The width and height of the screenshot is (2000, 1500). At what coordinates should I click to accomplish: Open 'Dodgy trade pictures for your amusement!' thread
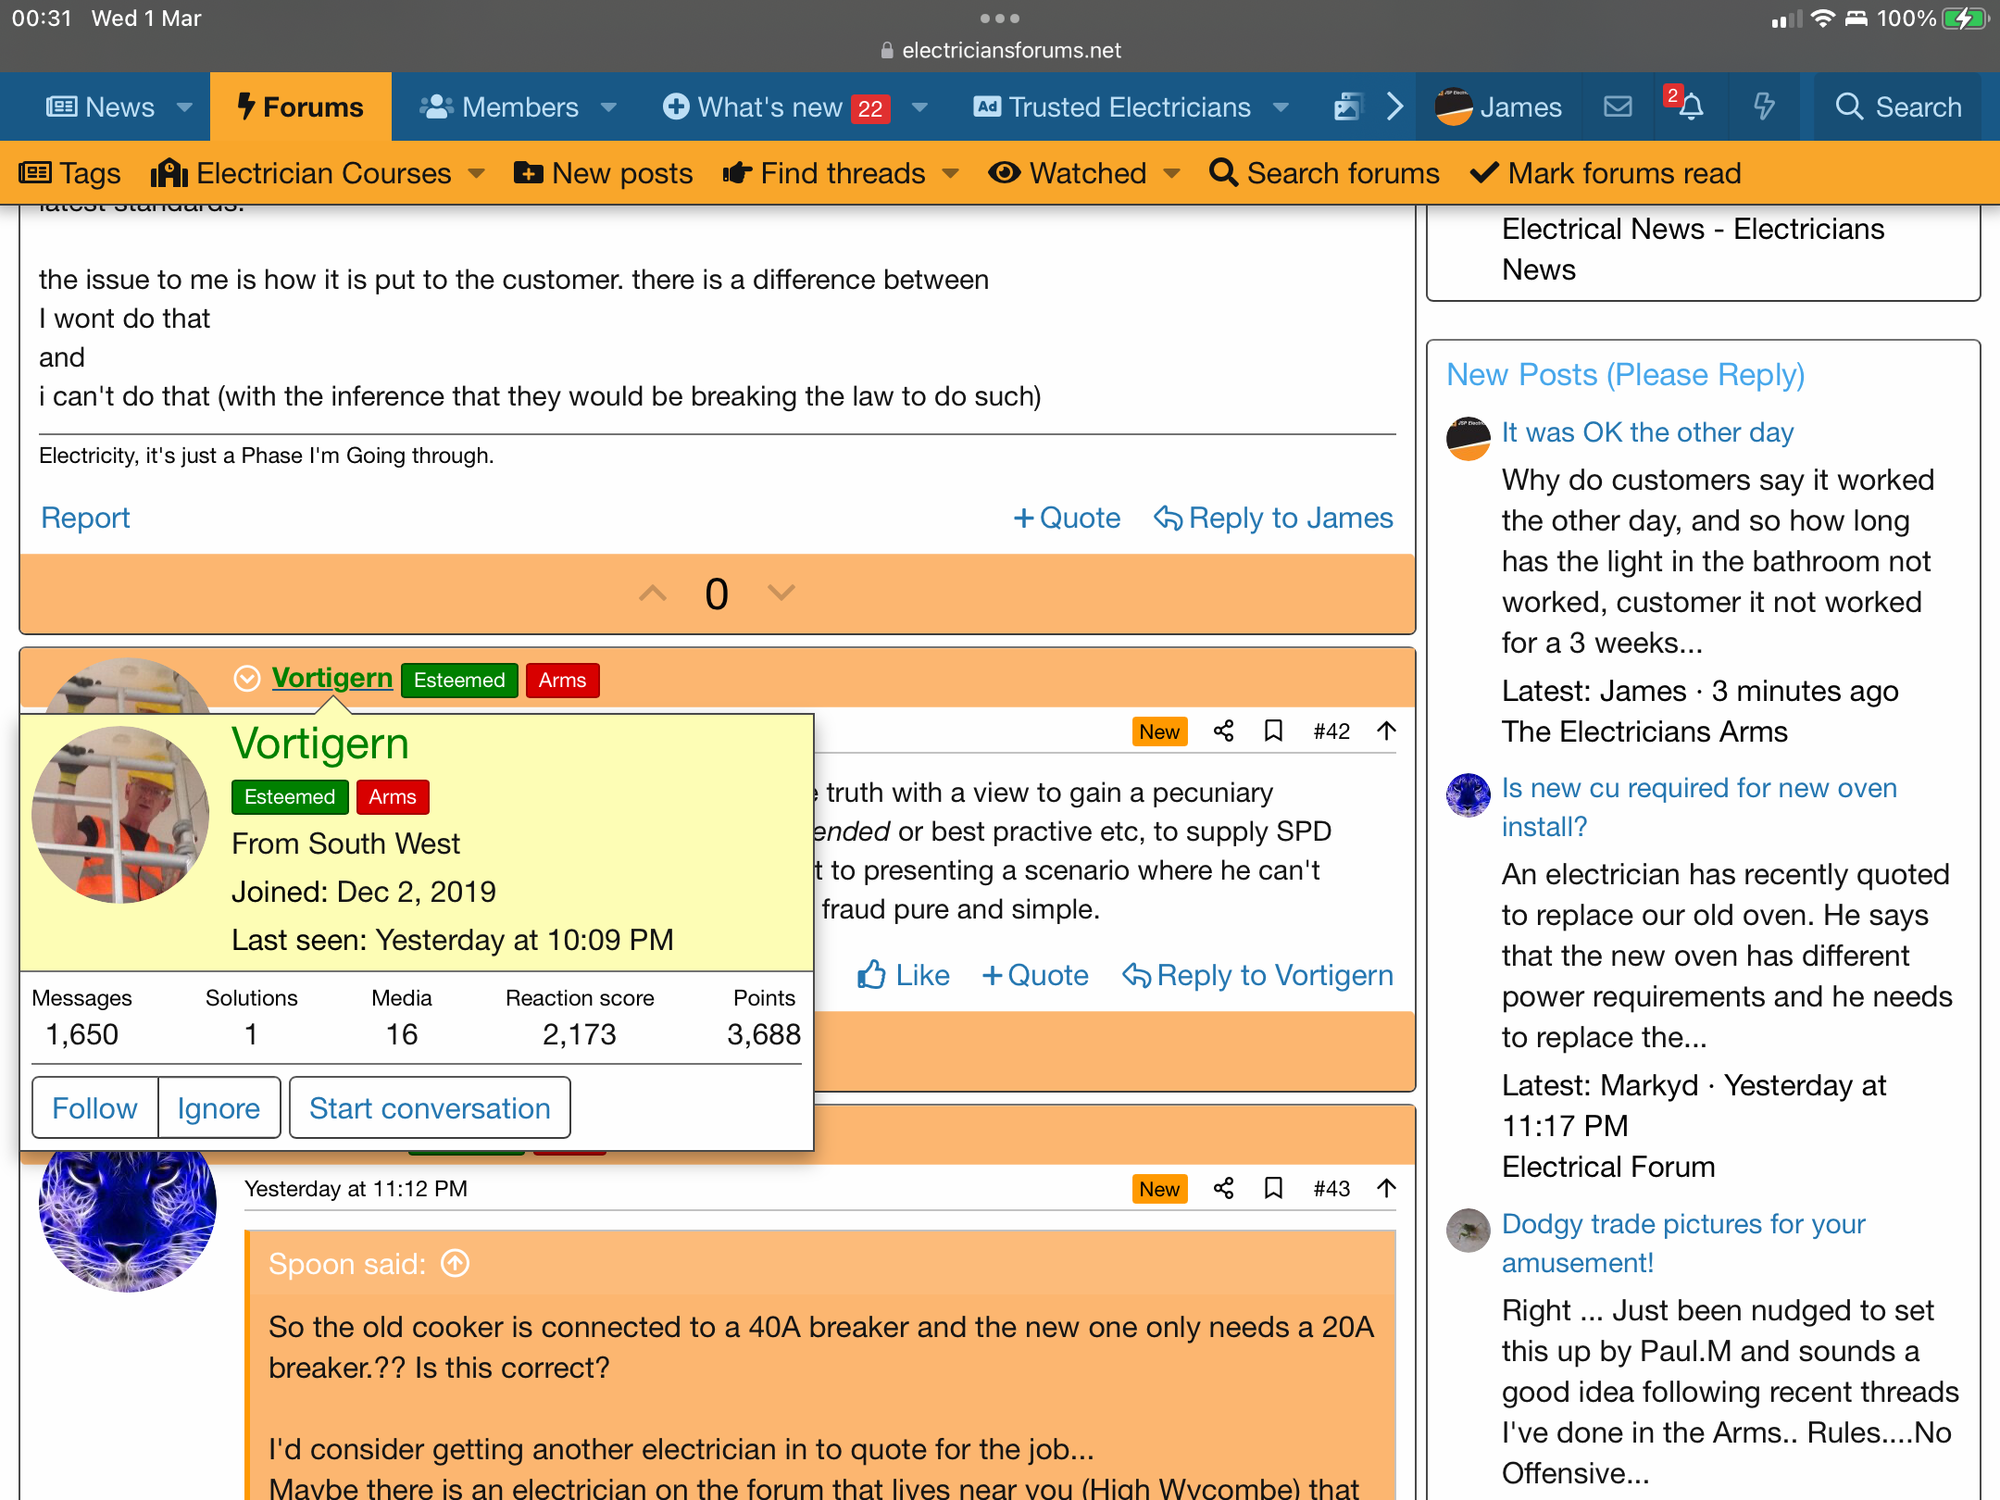1683,1243
